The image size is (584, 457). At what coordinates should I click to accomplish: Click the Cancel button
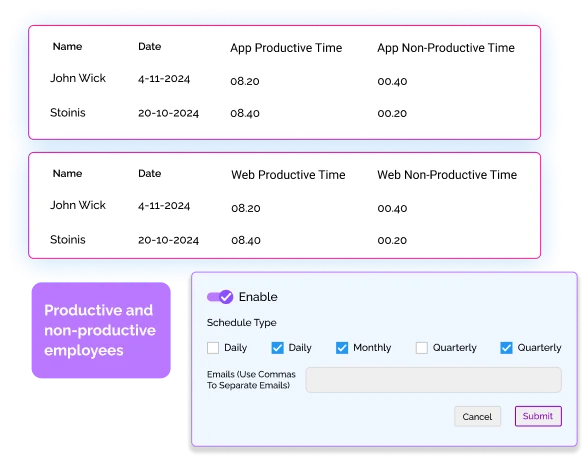click(477, 416)
